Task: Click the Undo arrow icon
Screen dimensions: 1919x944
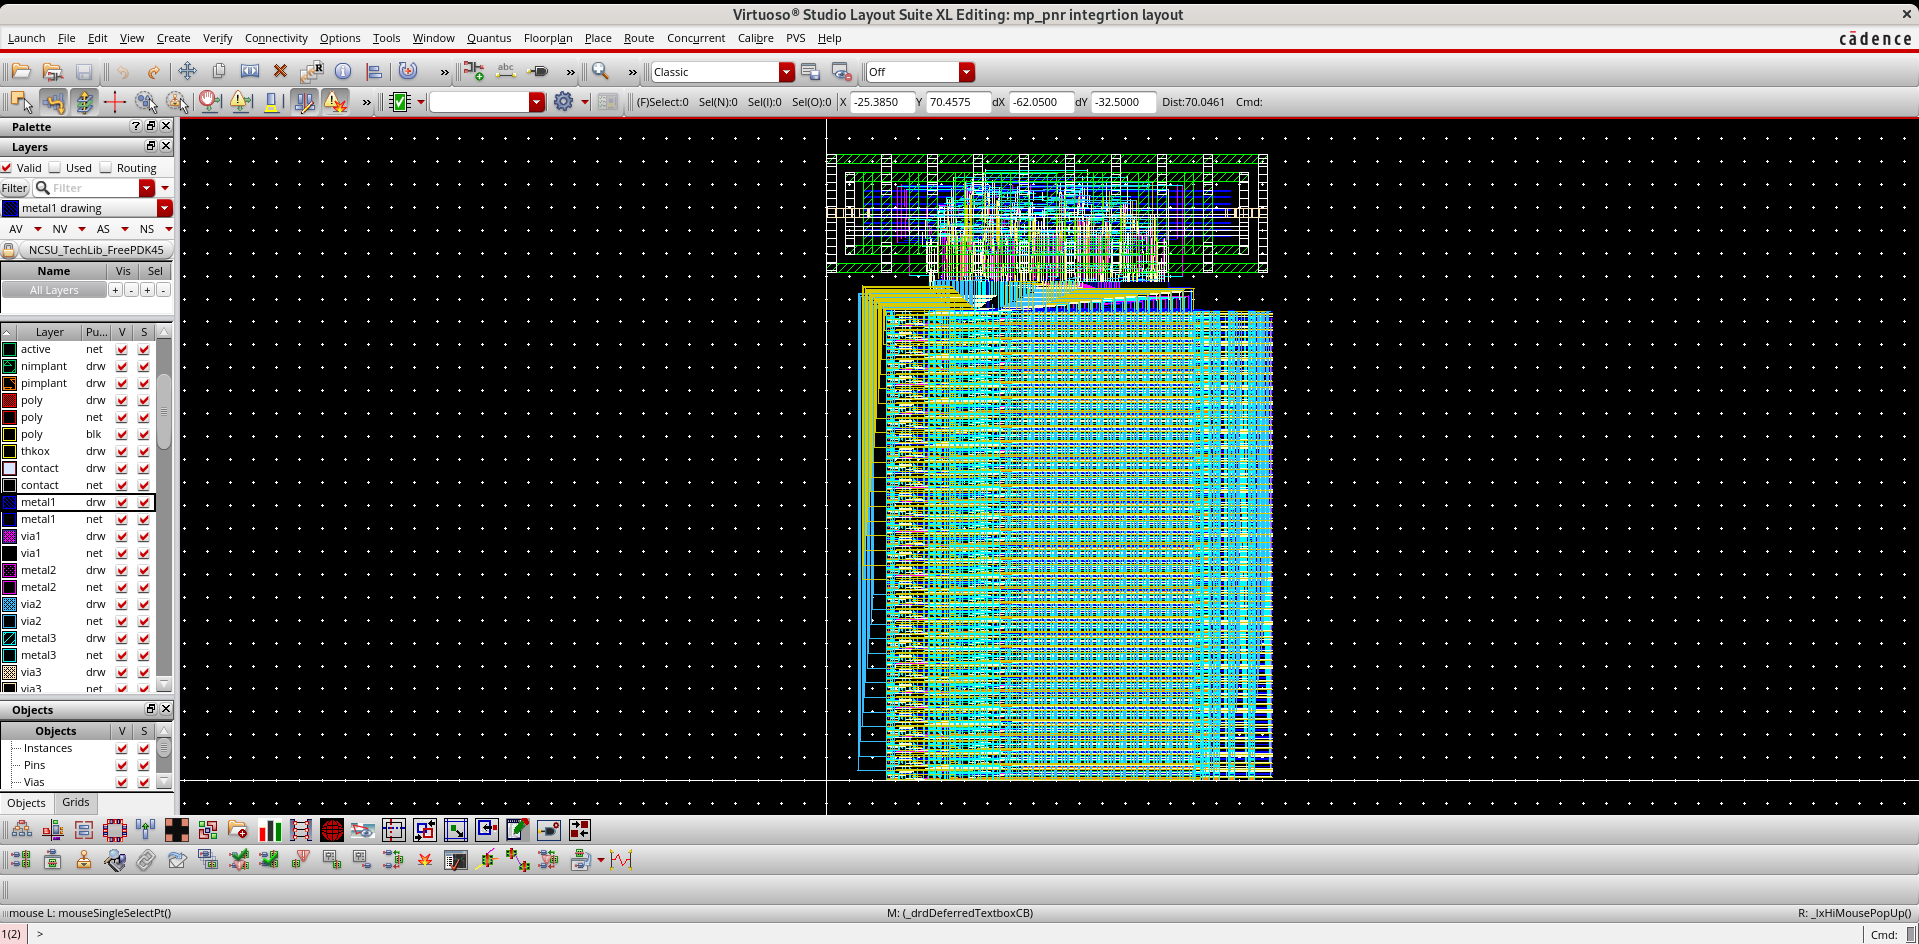Action: 123,72
